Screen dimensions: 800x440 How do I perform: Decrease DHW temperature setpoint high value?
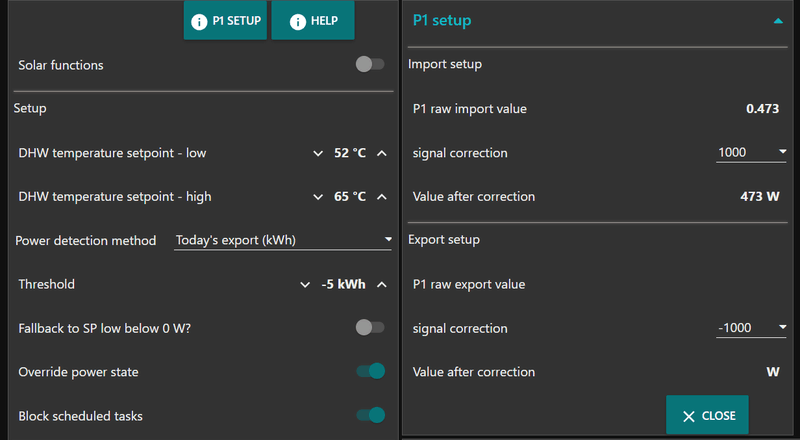pos(319,197)
